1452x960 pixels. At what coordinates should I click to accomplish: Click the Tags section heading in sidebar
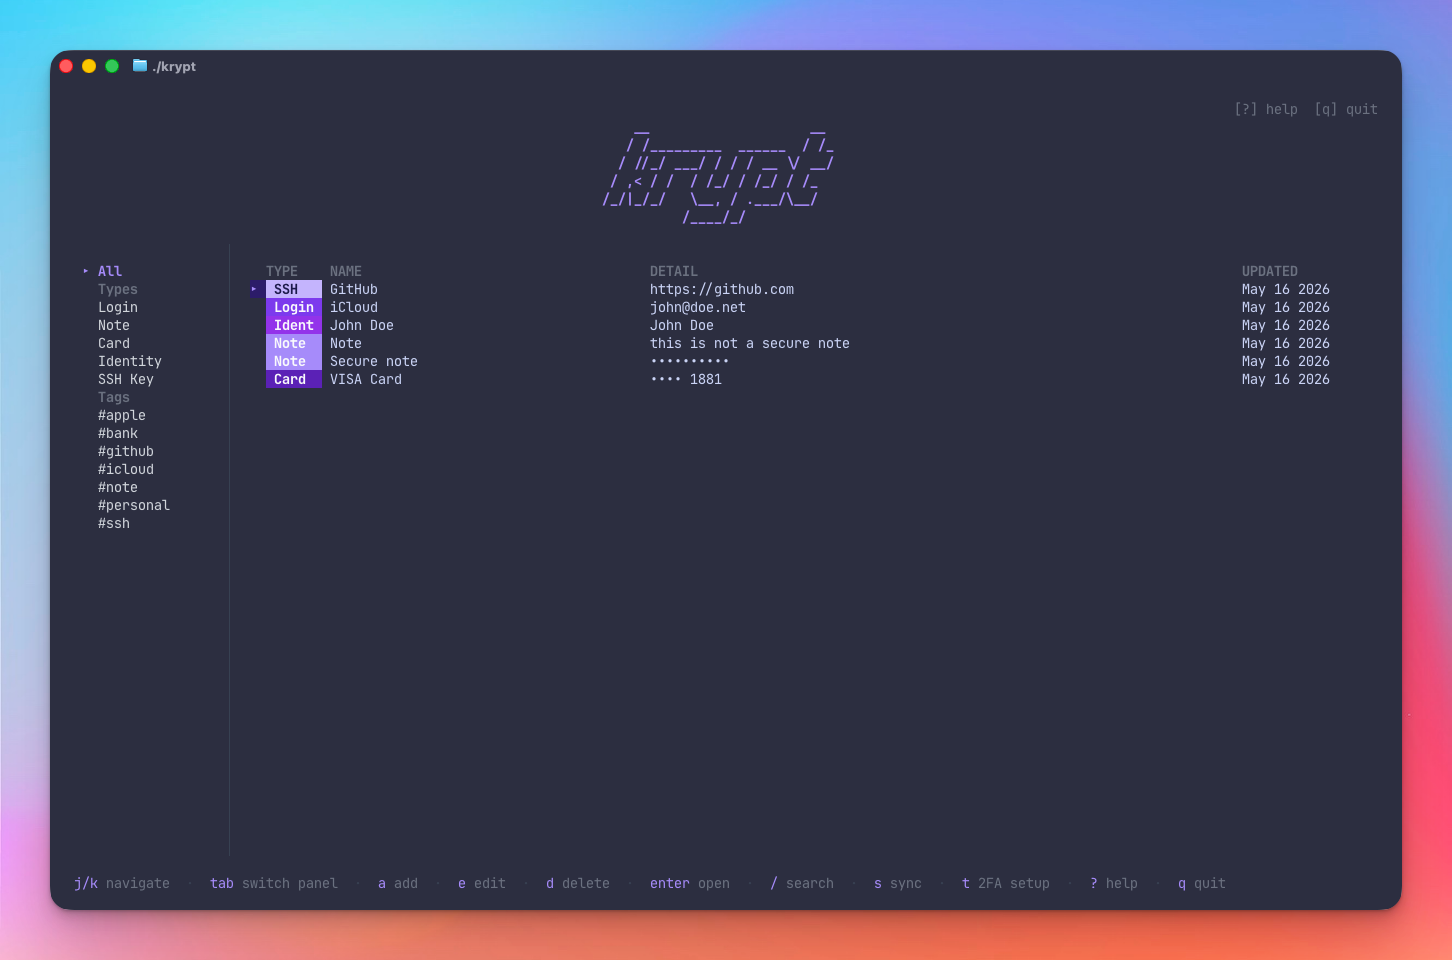pyautogui.click(x=114, y=397)
